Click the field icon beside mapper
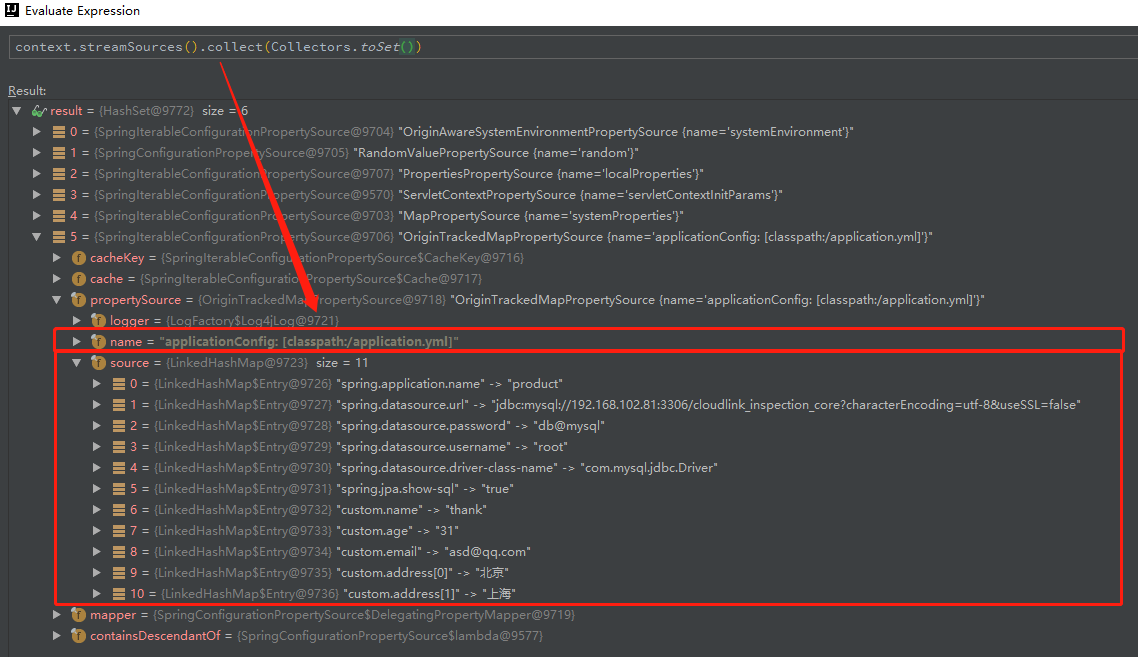The image size is (1138, 657). [78, 614]
